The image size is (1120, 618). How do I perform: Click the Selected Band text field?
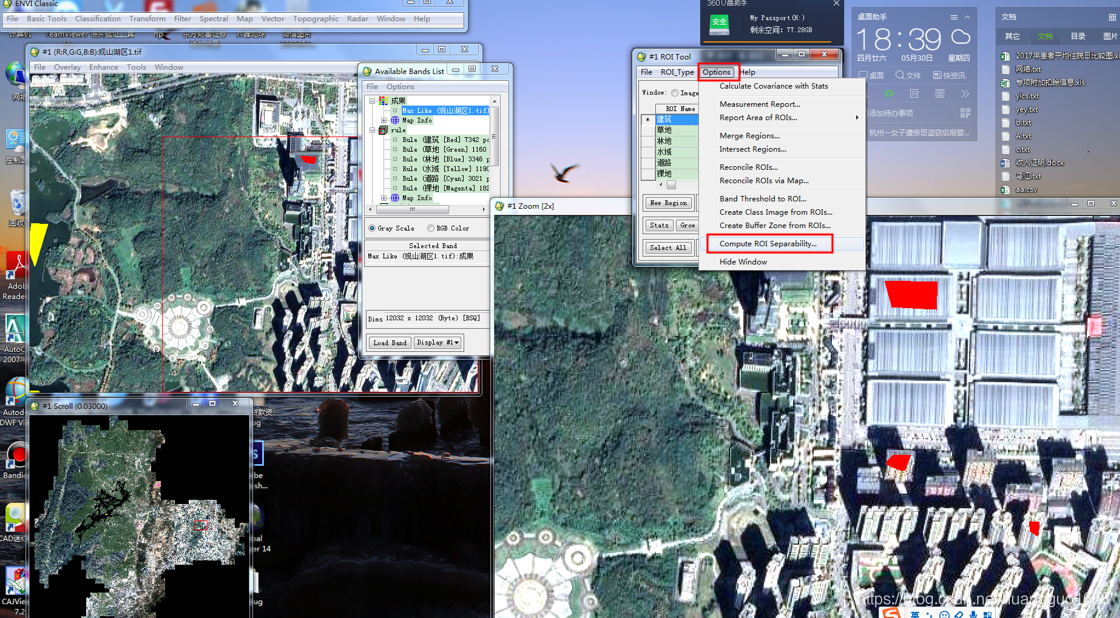427,256
